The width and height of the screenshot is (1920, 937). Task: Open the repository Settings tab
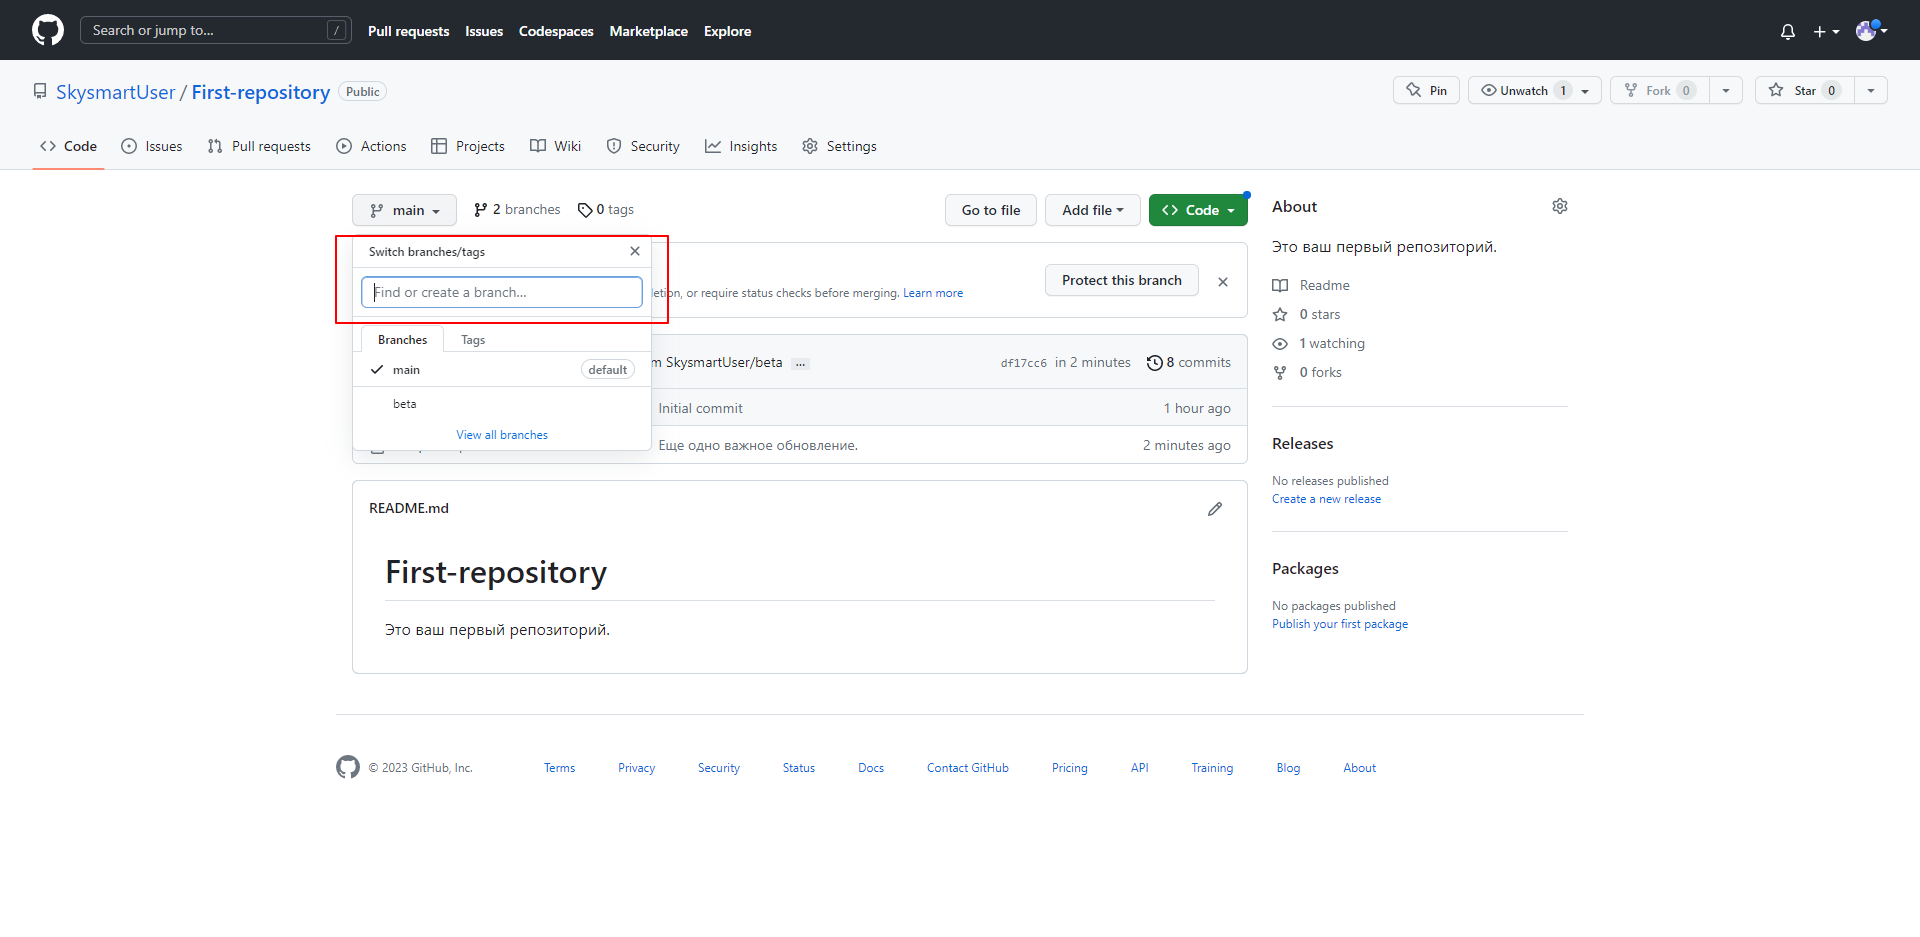839,146
